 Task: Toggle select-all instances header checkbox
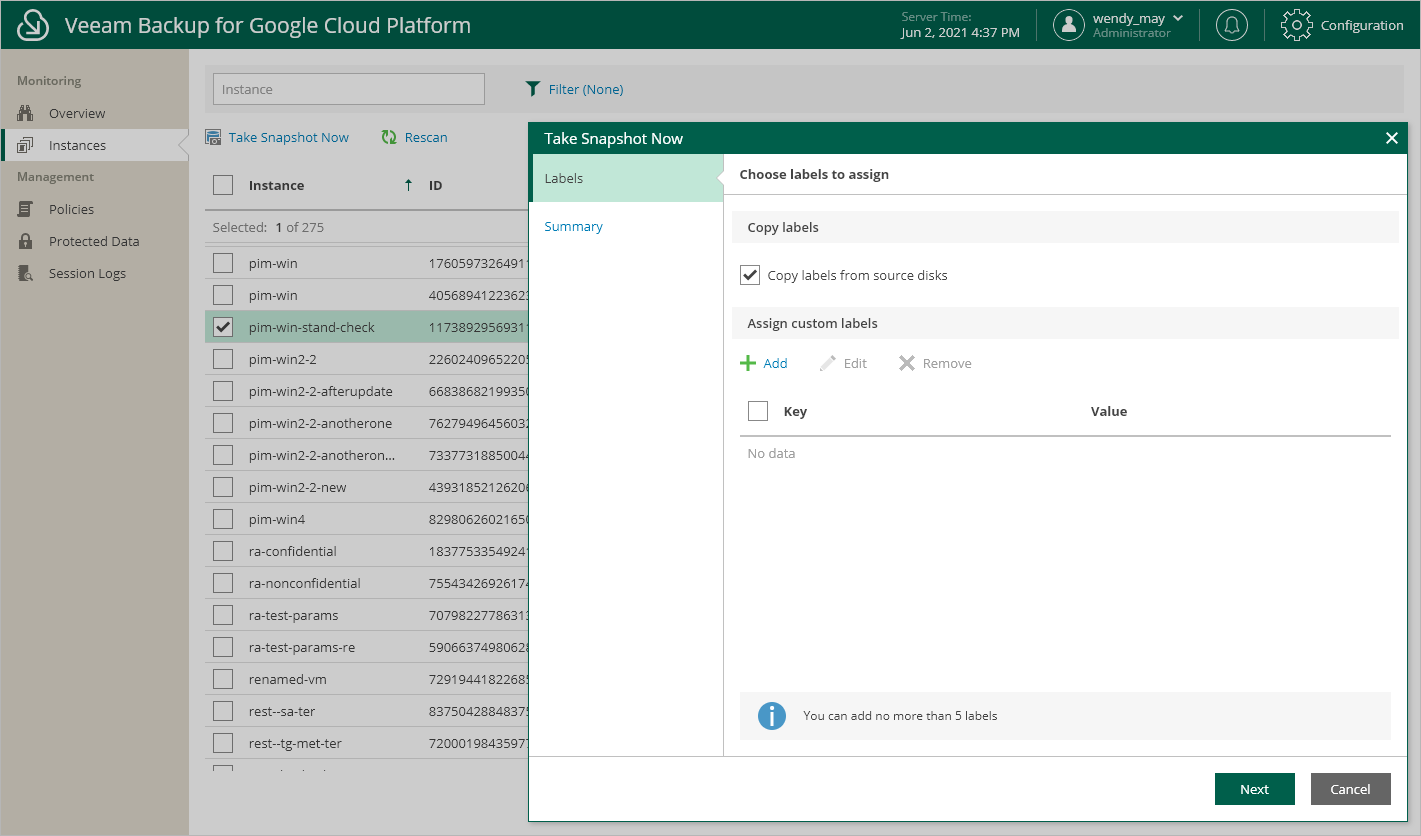[x=223, y=185]
